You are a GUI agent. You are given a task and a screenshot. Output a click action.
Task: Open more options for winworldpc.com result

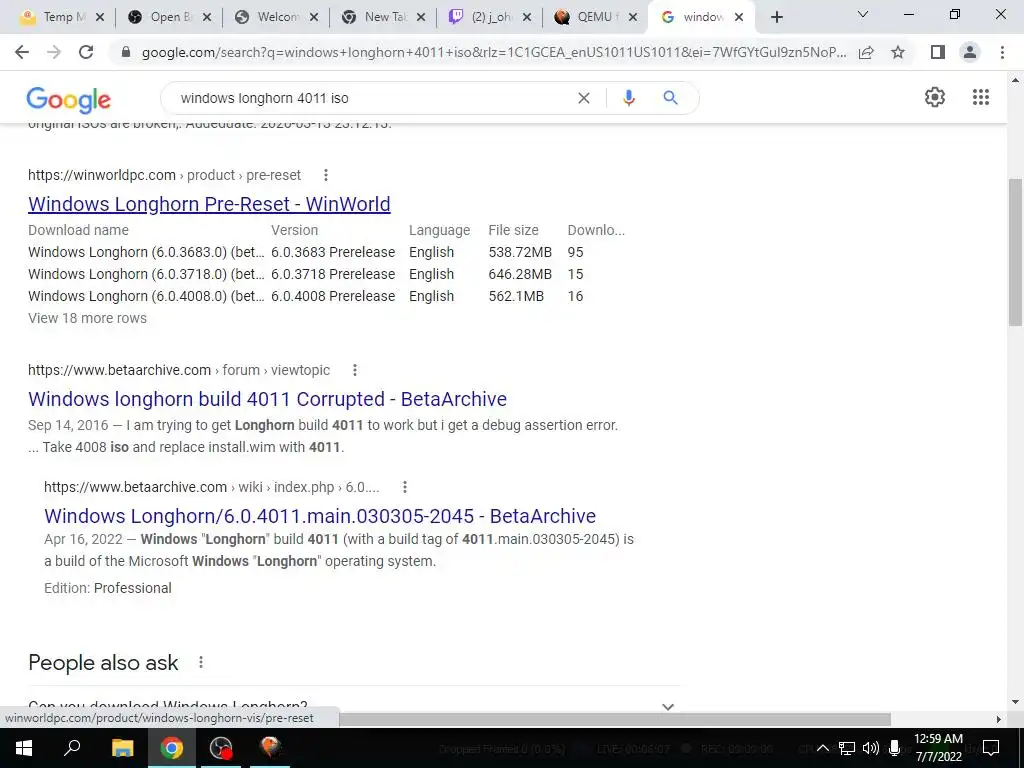click(x=326, y=175)
